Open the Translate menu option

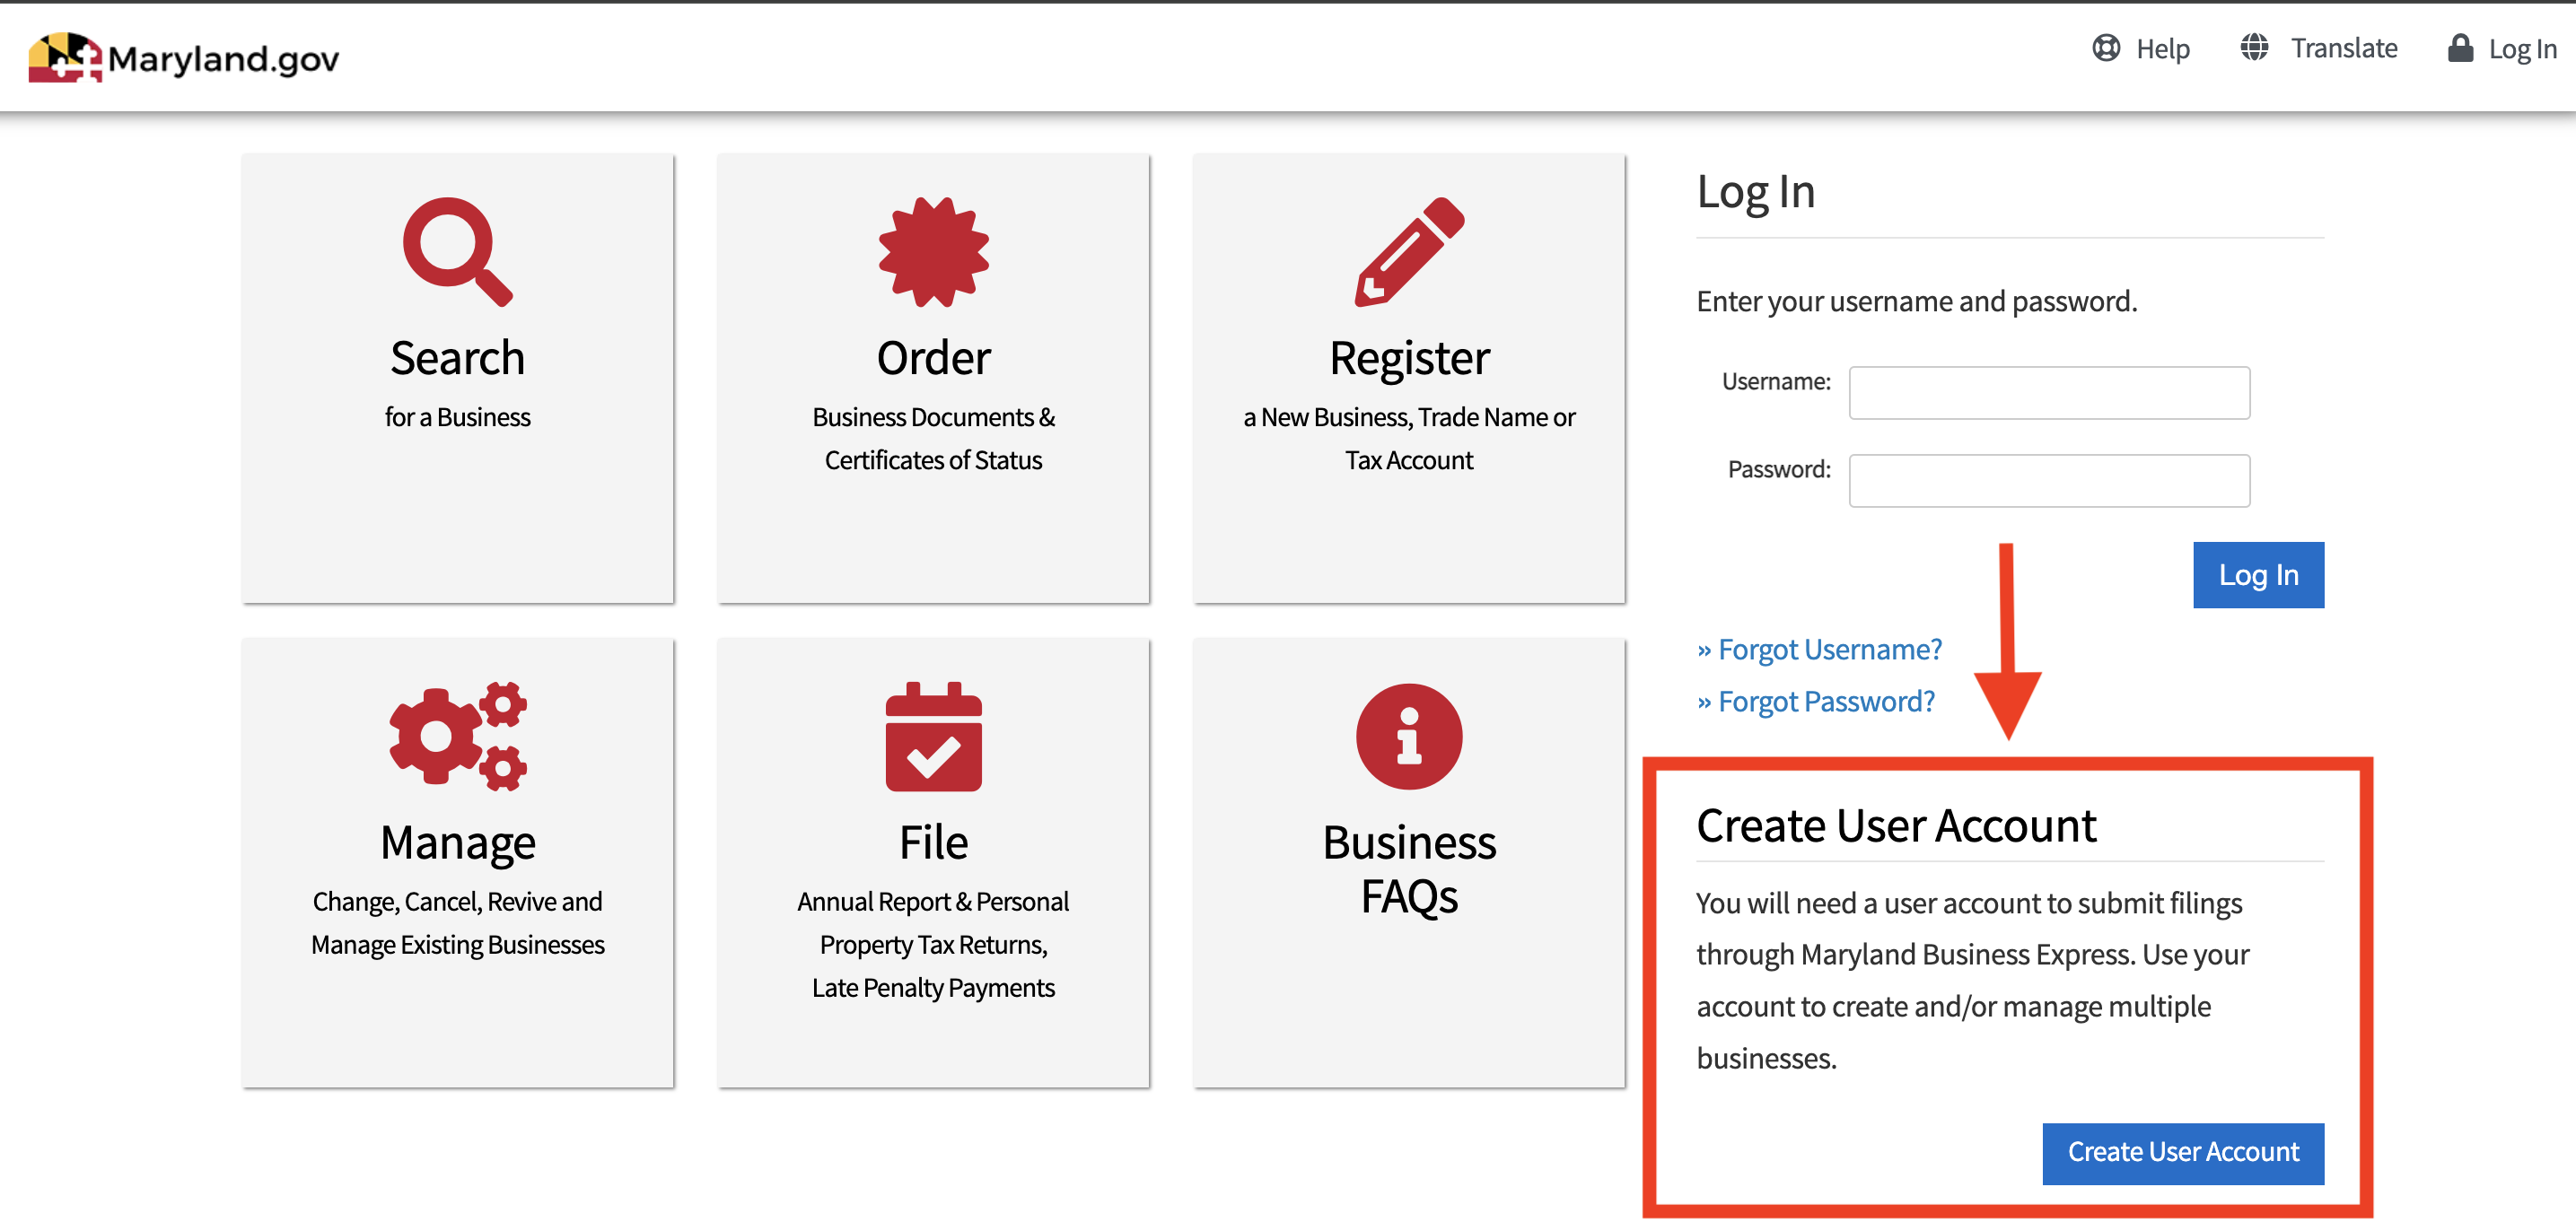point(2318,48)
